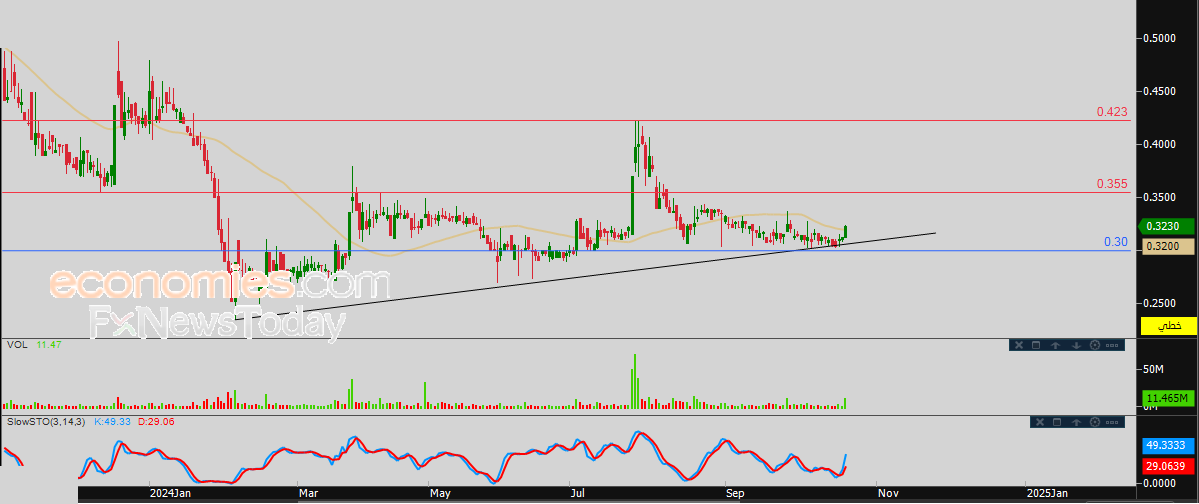
Task: Select the beige 0.3200 price tag
Action: click(x=1168, y=246)
